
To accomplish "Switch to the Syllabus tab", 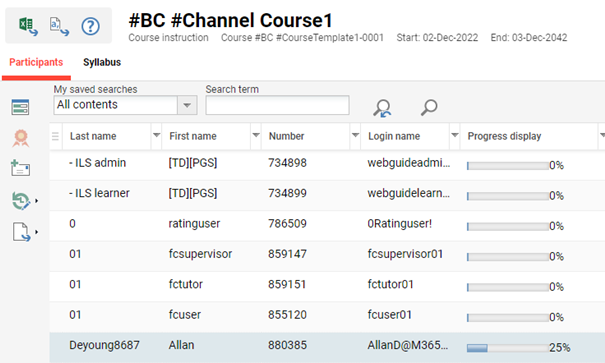I will pos(102,62).
